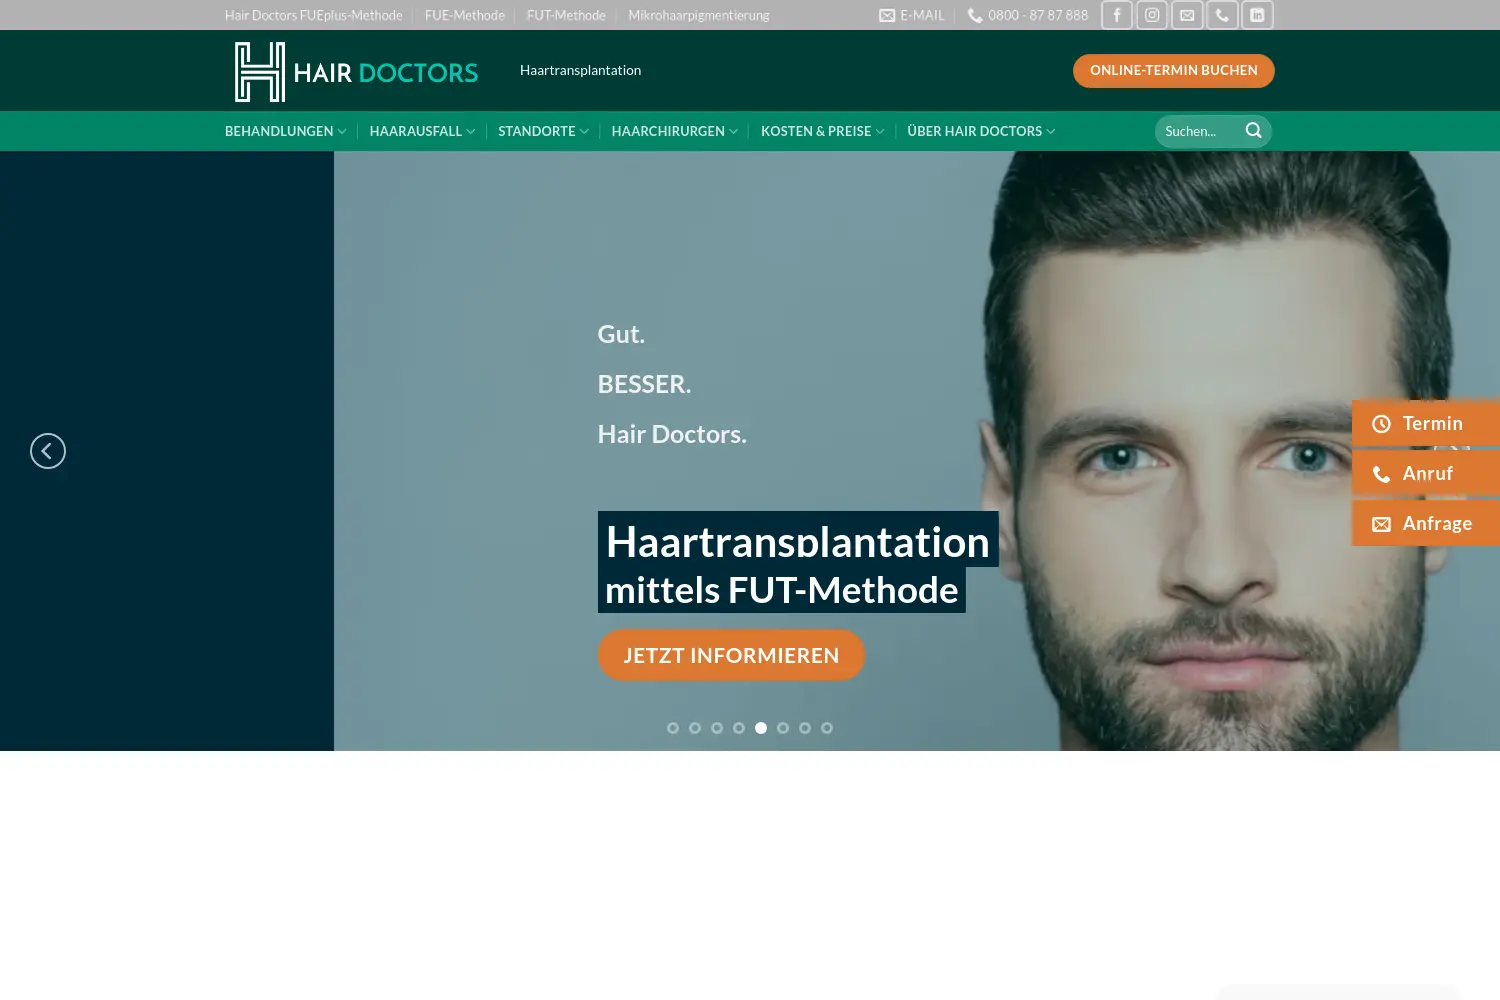The height and width of the screenshot is (1000, 1500).
Task: Click the search magnifier icon
Action: [1253, 131]
